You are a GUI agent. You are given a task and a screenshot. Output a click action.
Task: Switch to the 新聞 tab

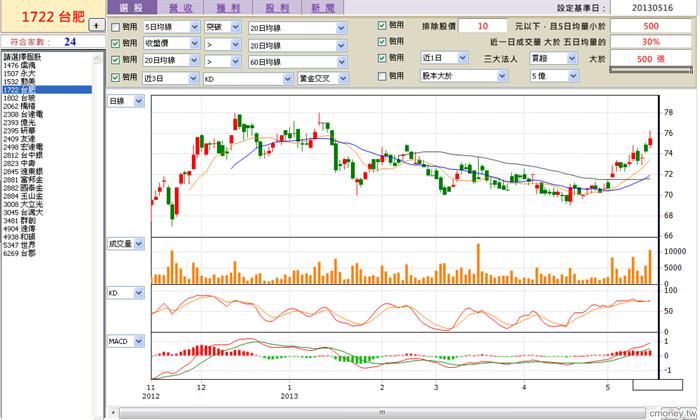click(322, 8)
